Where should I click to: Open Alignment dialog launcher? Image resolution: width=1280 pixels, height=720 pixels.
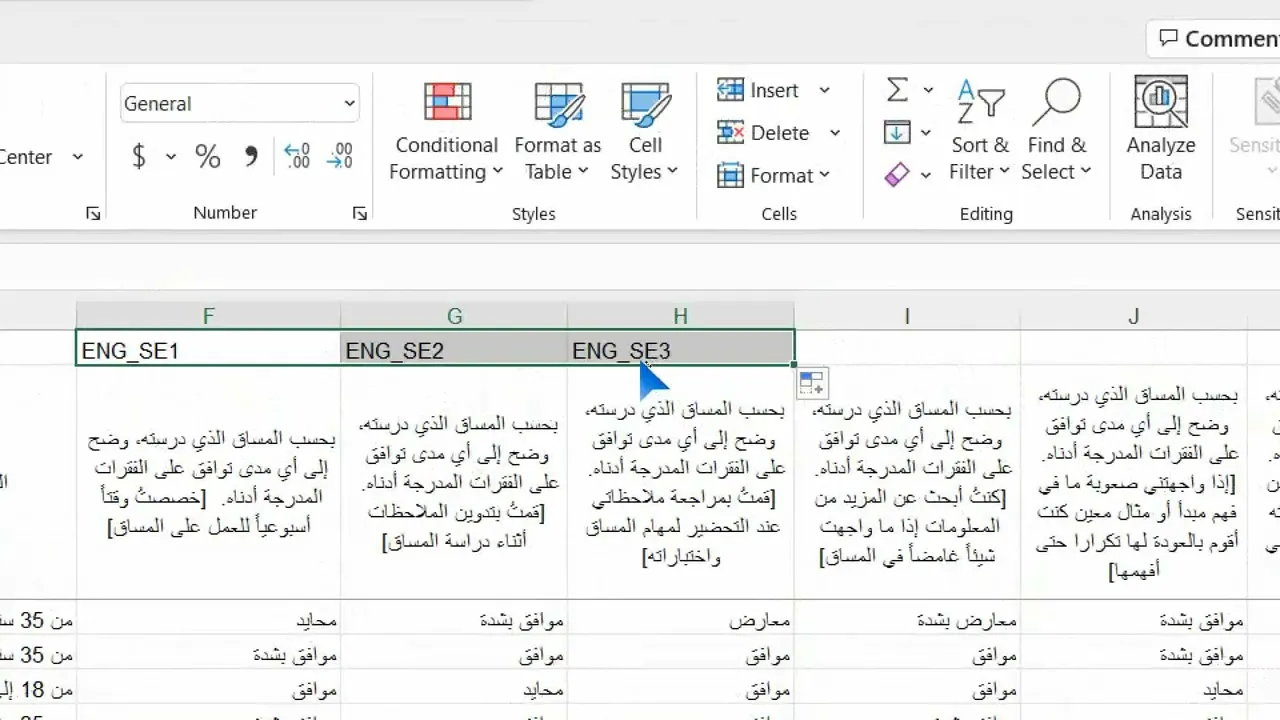93,213
